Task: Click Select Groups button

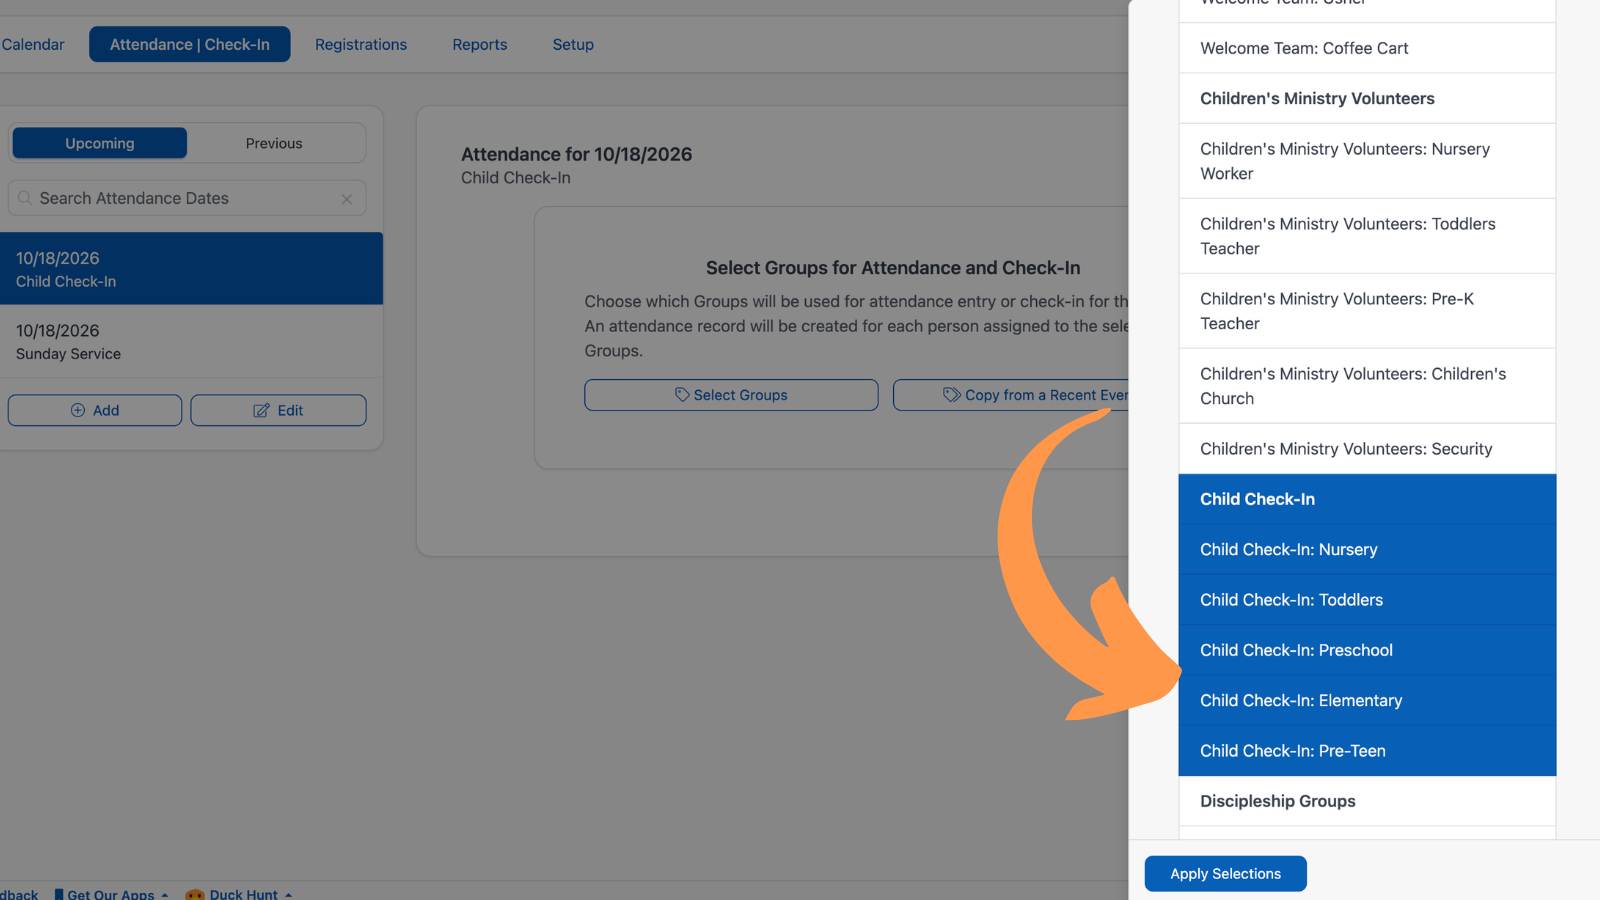Action: point(731,395)
